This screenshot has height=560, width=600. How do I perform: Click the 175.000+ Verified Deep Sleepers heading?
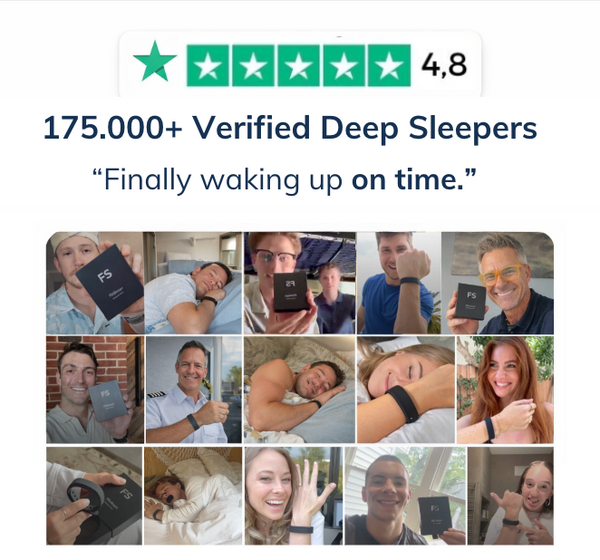point(290,128)
